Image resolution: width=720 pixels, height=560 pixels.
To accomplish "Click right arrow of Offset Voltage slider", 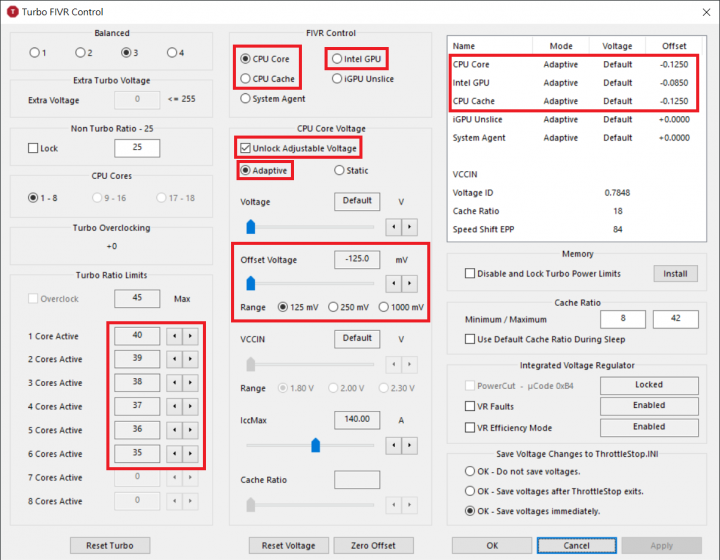I will click(x=410, y=283).
